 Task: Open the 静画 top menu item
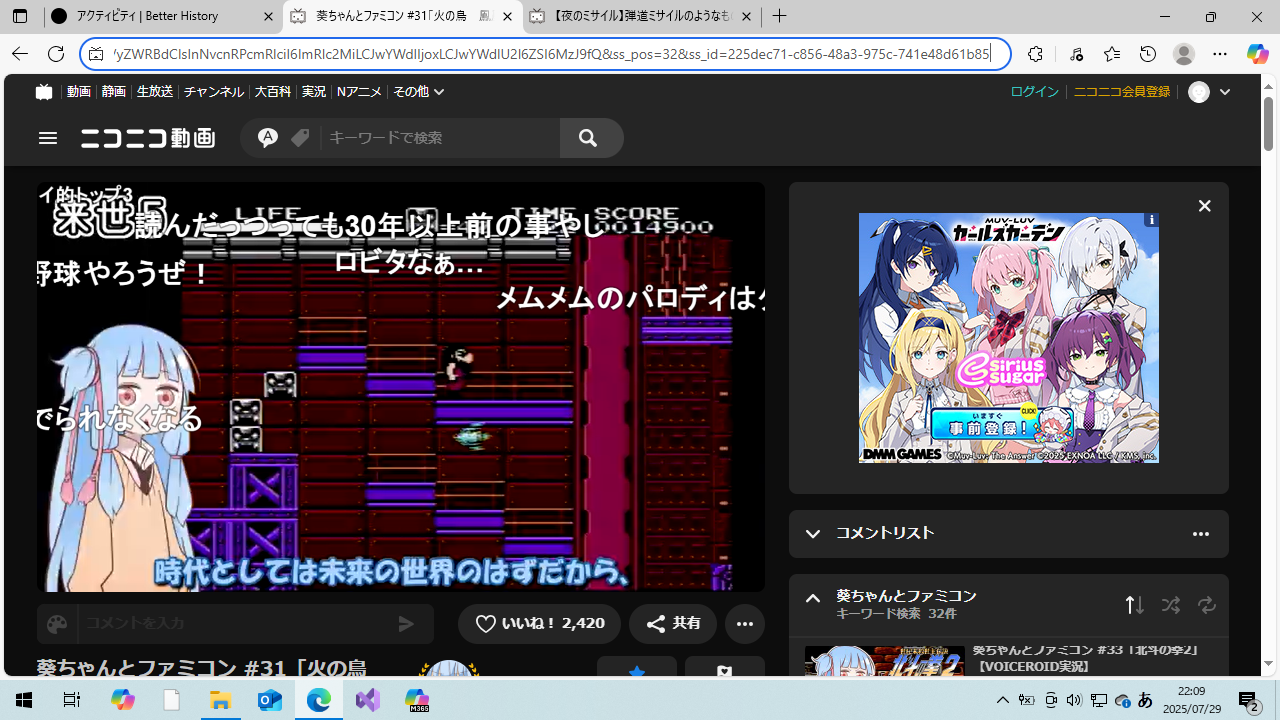(114, 91)
